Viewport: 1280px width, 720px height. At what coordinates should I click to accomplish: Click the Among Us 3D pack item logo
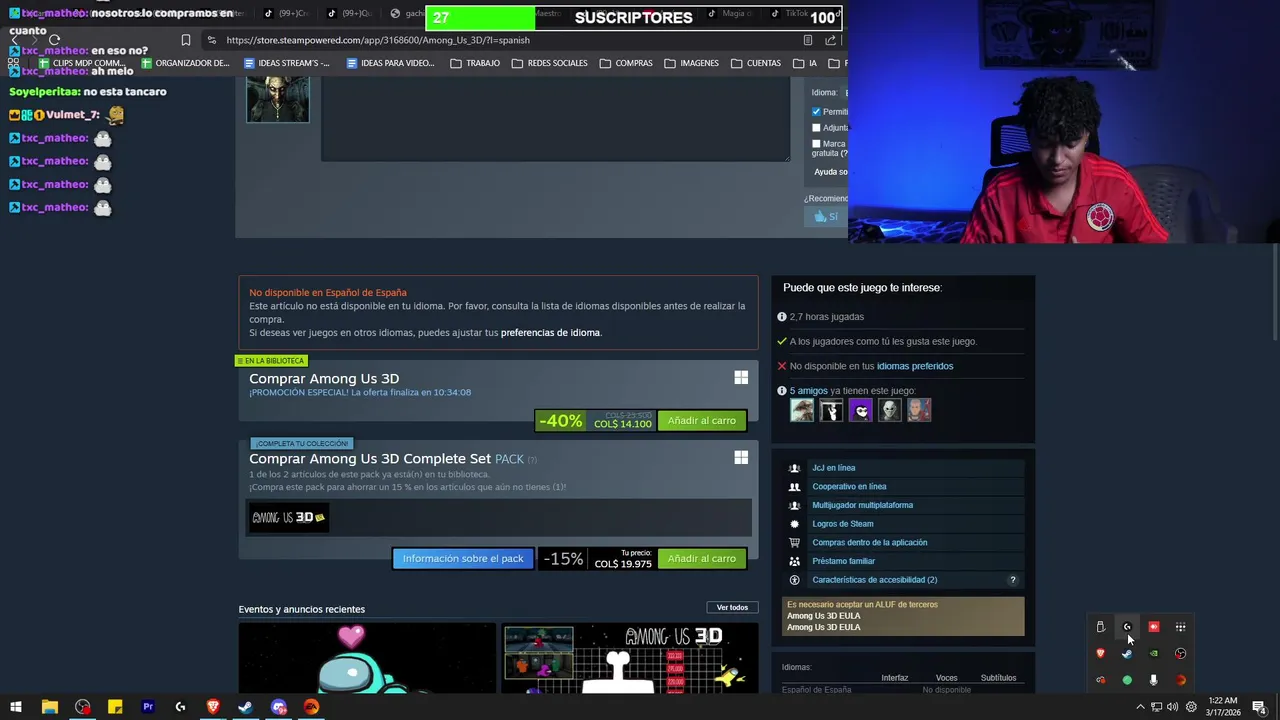click(288, 518)
